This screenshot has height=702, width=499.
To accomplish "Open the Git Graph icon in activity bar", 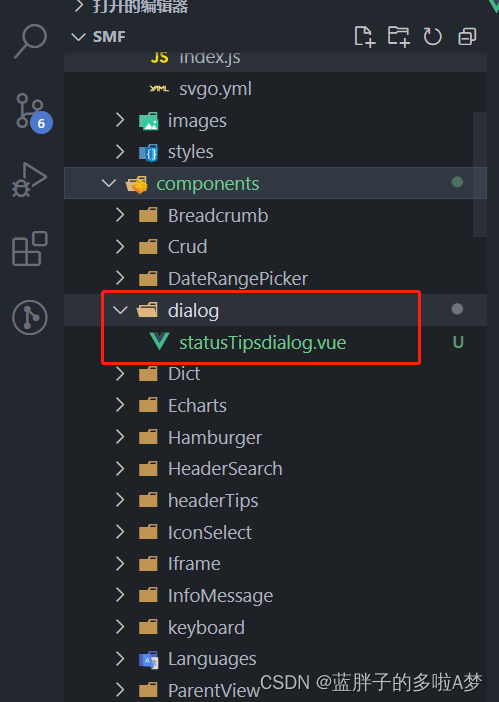I will (x=30, y=318).
